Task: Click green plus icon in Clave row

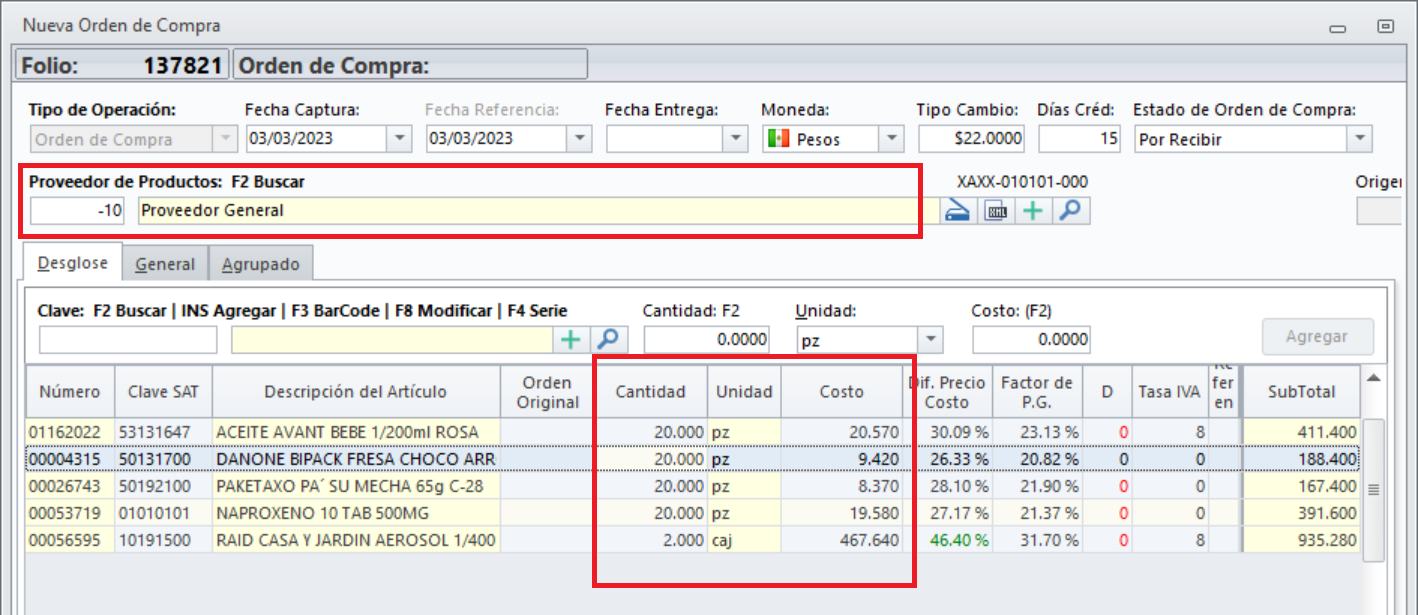Action: coord(570,340)
